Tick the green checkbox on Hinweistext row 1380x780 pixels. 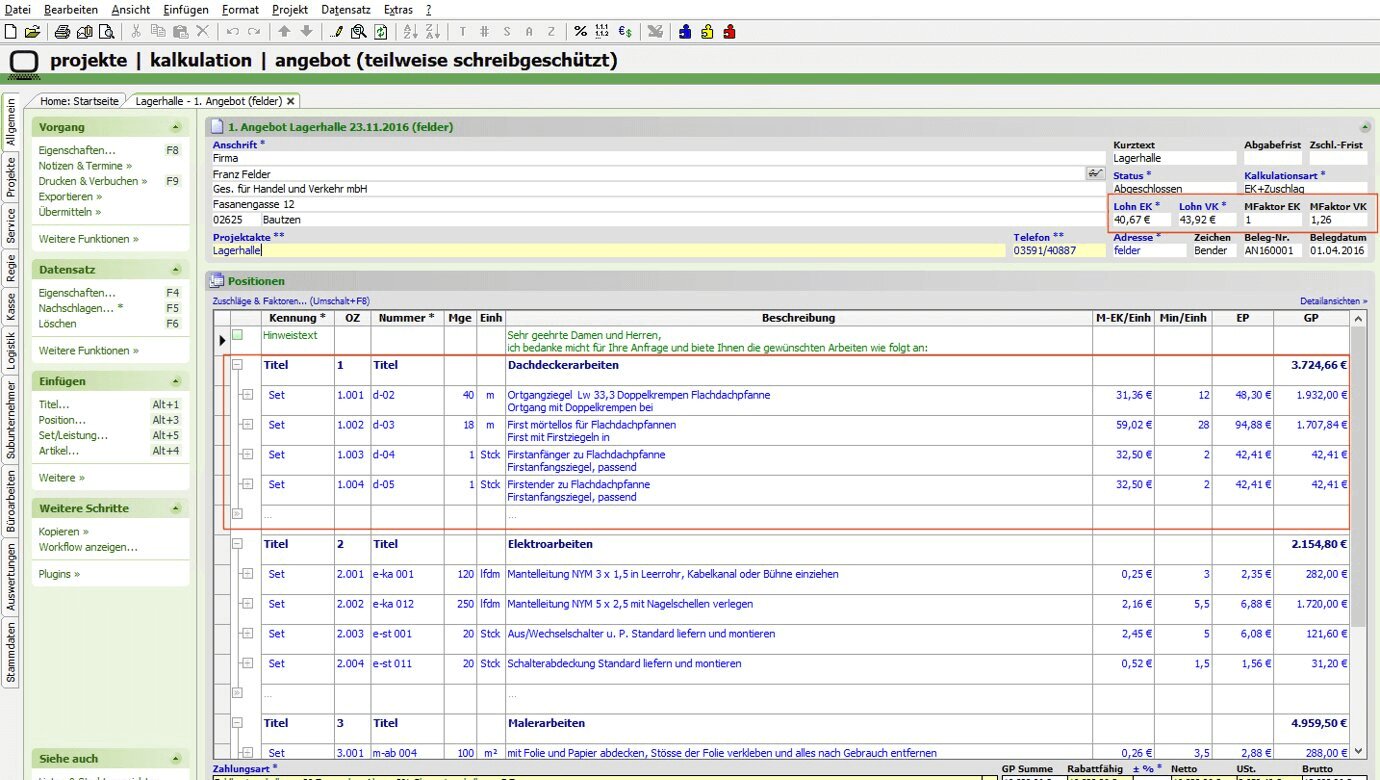[x=238, y=336]
